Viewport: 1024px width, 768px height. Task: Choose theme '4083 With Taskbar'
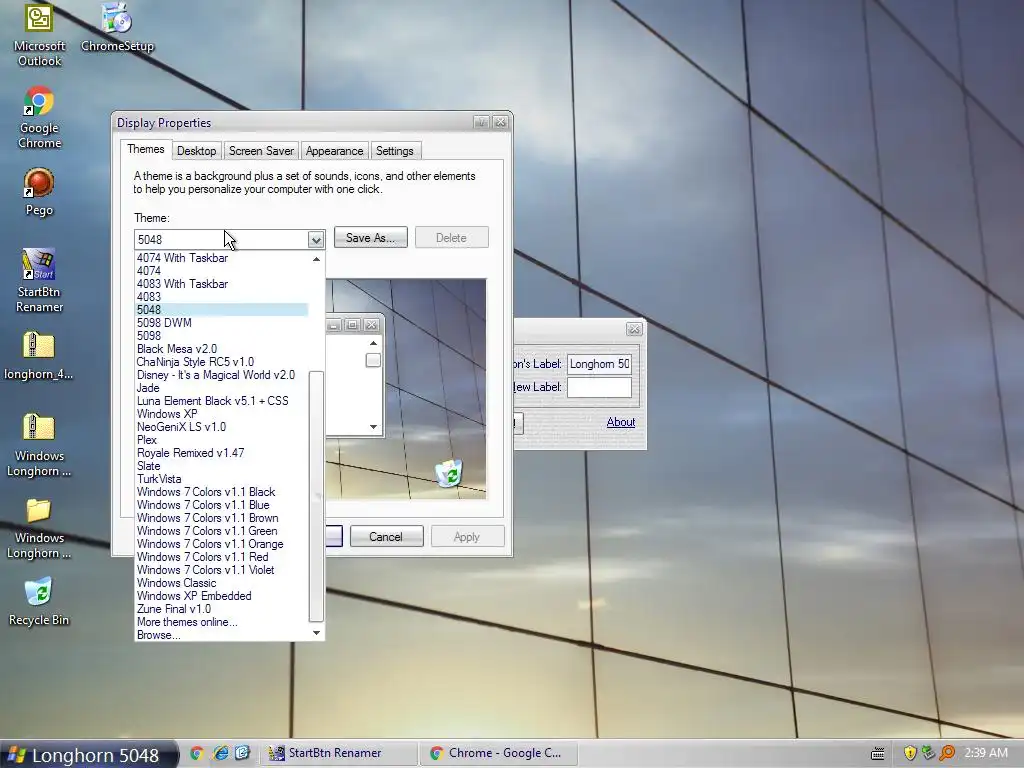pyautogui.click(x=221, y=284)
